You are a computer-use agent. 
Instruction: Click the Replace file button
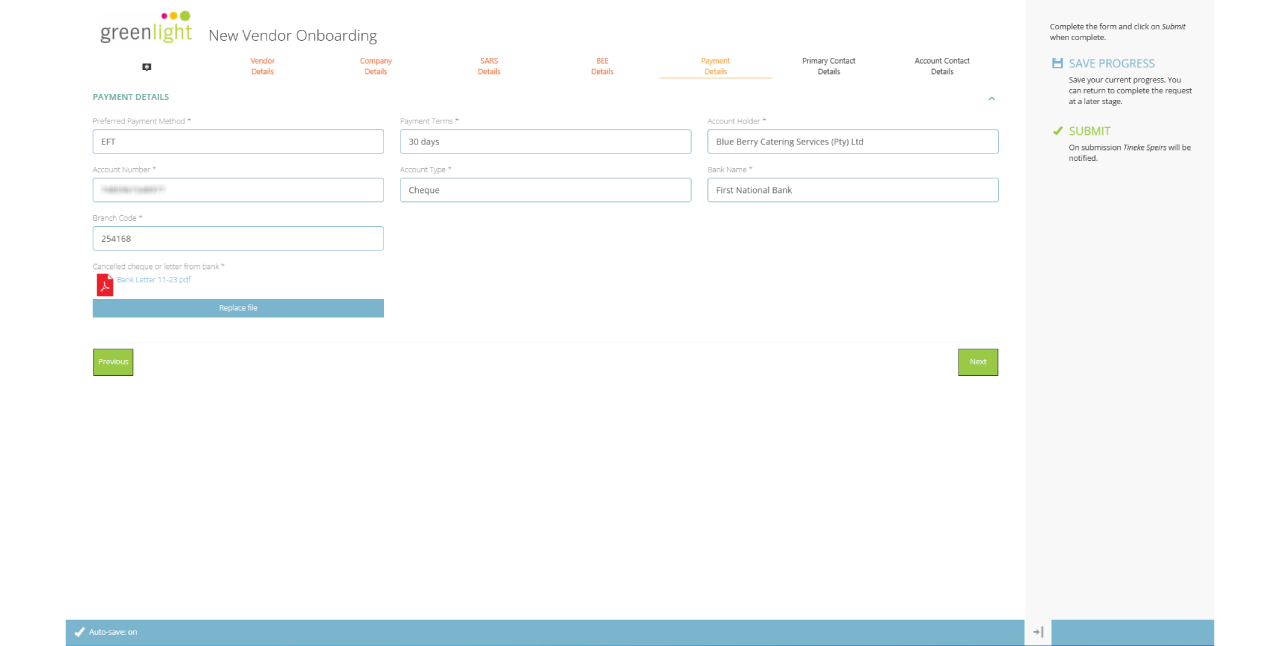[238, 308]
